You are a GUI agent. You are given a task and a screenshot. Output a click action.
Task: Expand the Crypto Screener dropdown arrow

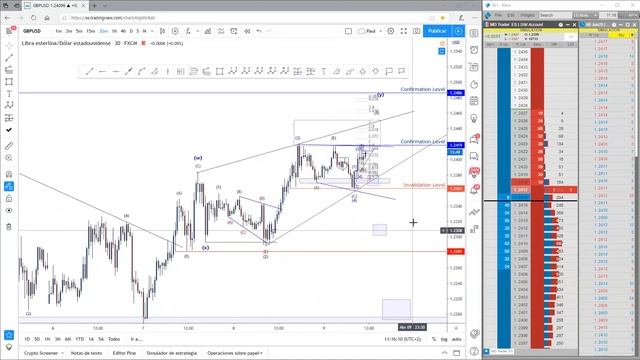point(62,353)
